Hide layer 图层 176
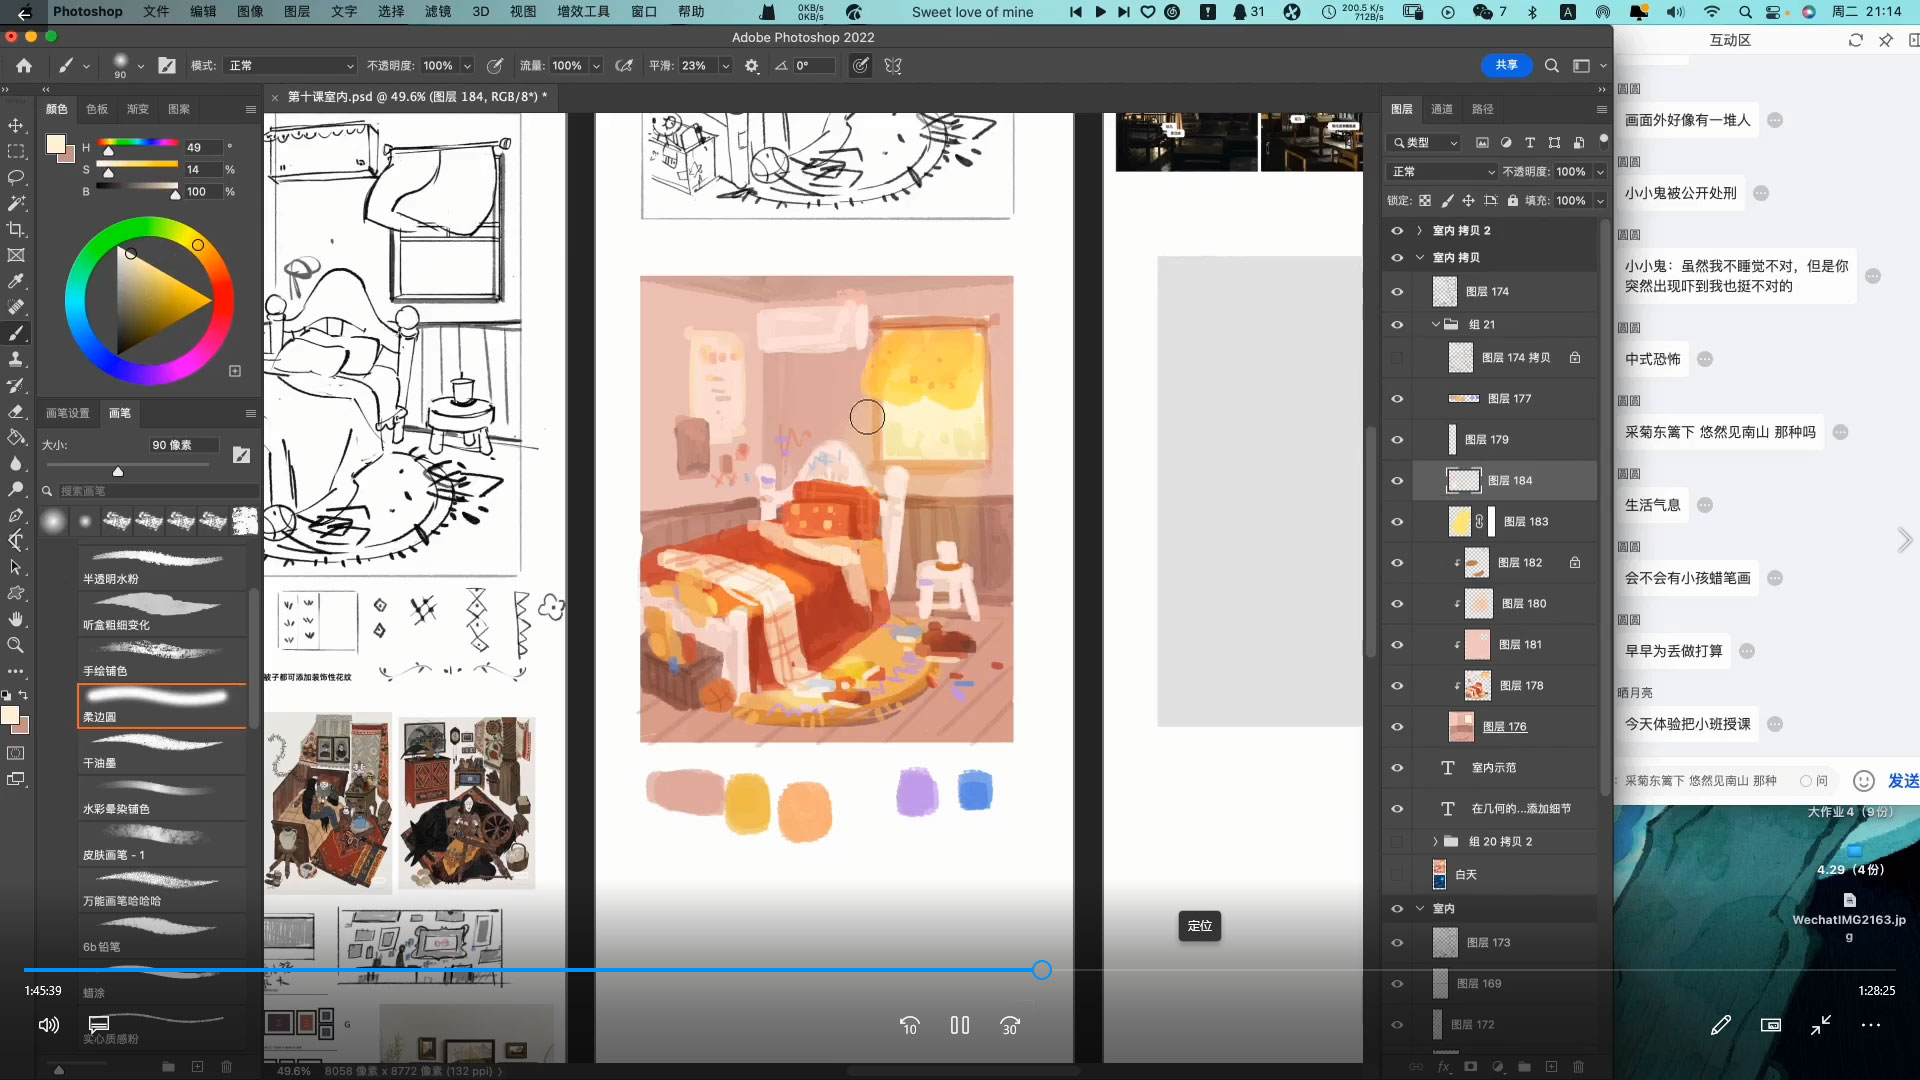The height and width of the screenshot is (1080, 1920). tap(1397, 726)
